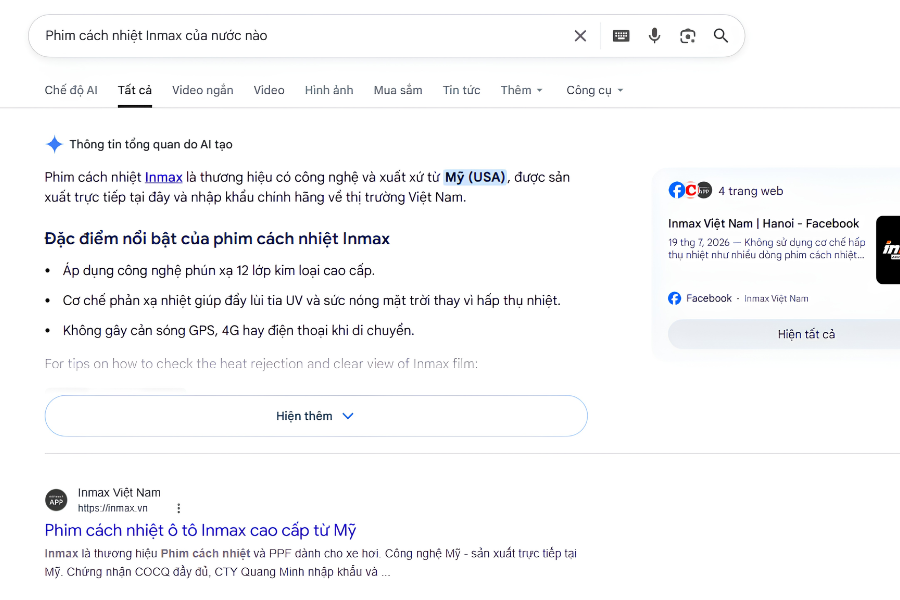Open the three-dot menu for inmax.vn result

tap(179, 508)
